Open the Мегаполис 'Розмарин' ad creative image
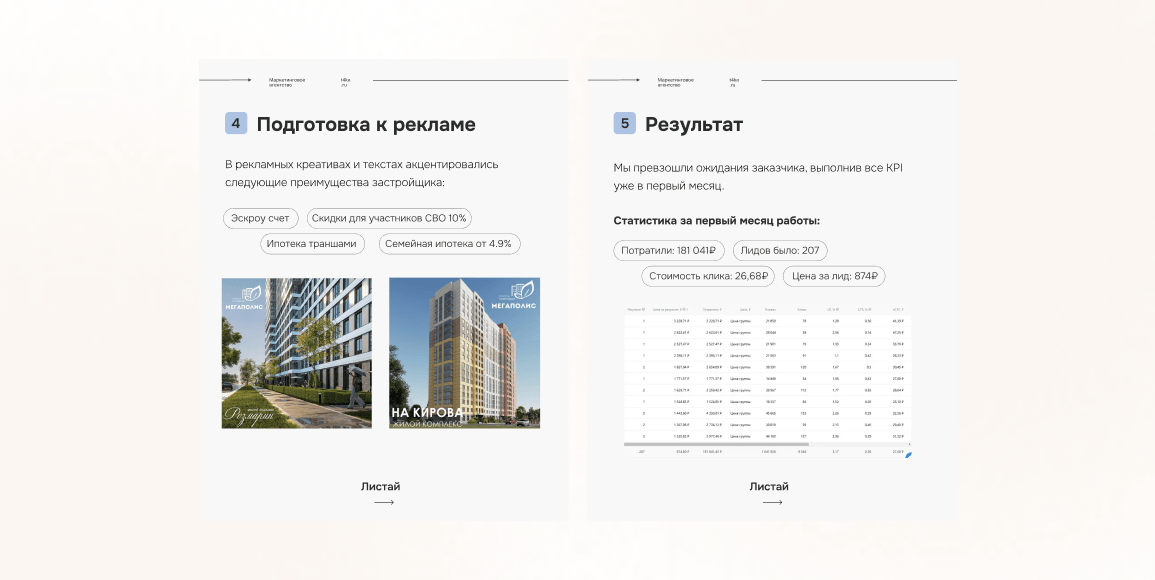 (297, 353)
